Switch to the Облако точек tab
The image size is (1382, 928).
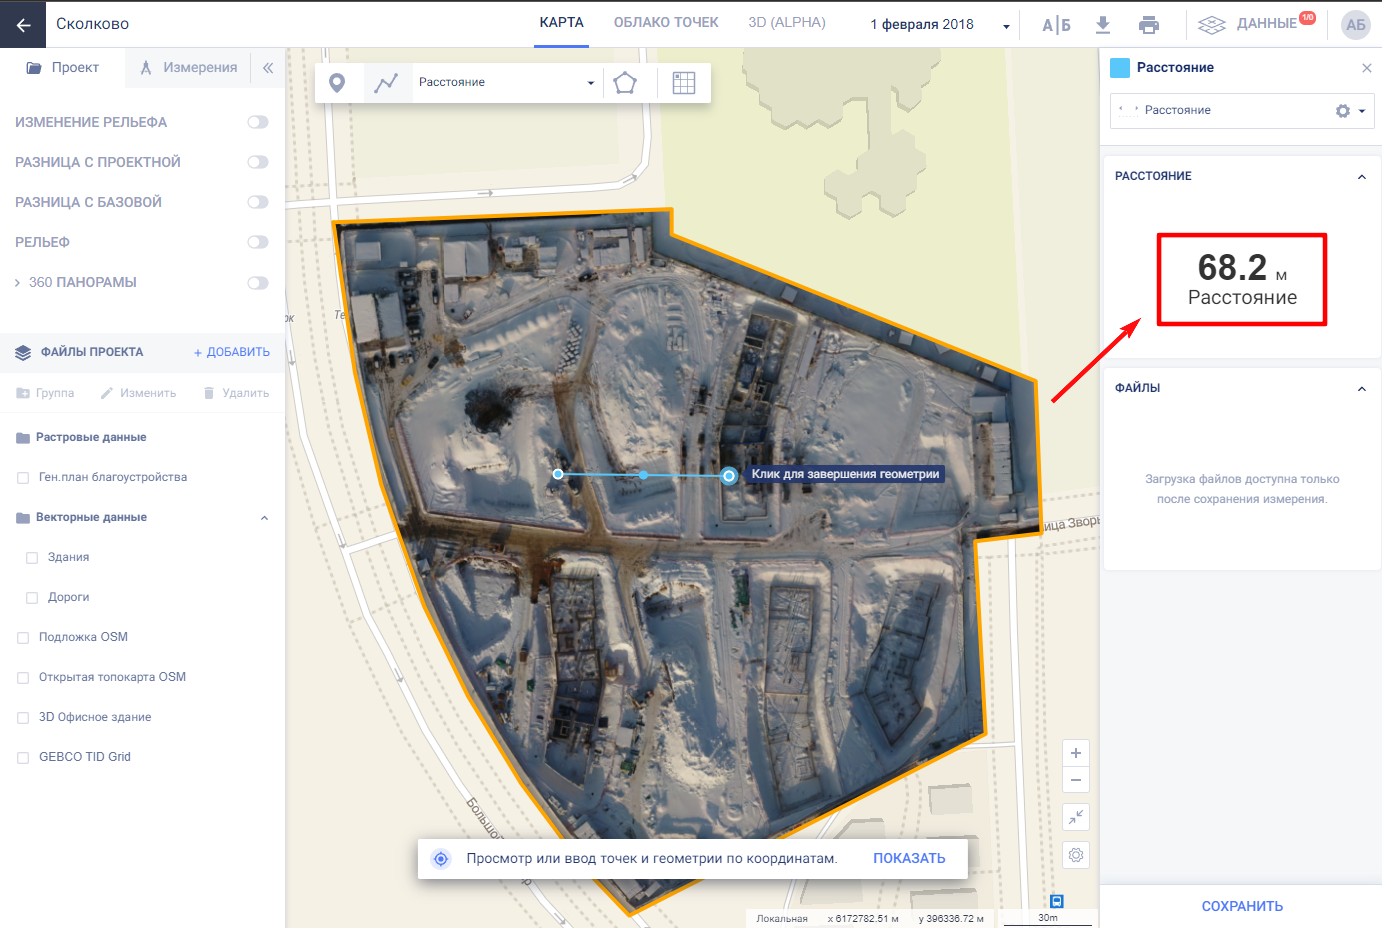[x=666, y=23]
